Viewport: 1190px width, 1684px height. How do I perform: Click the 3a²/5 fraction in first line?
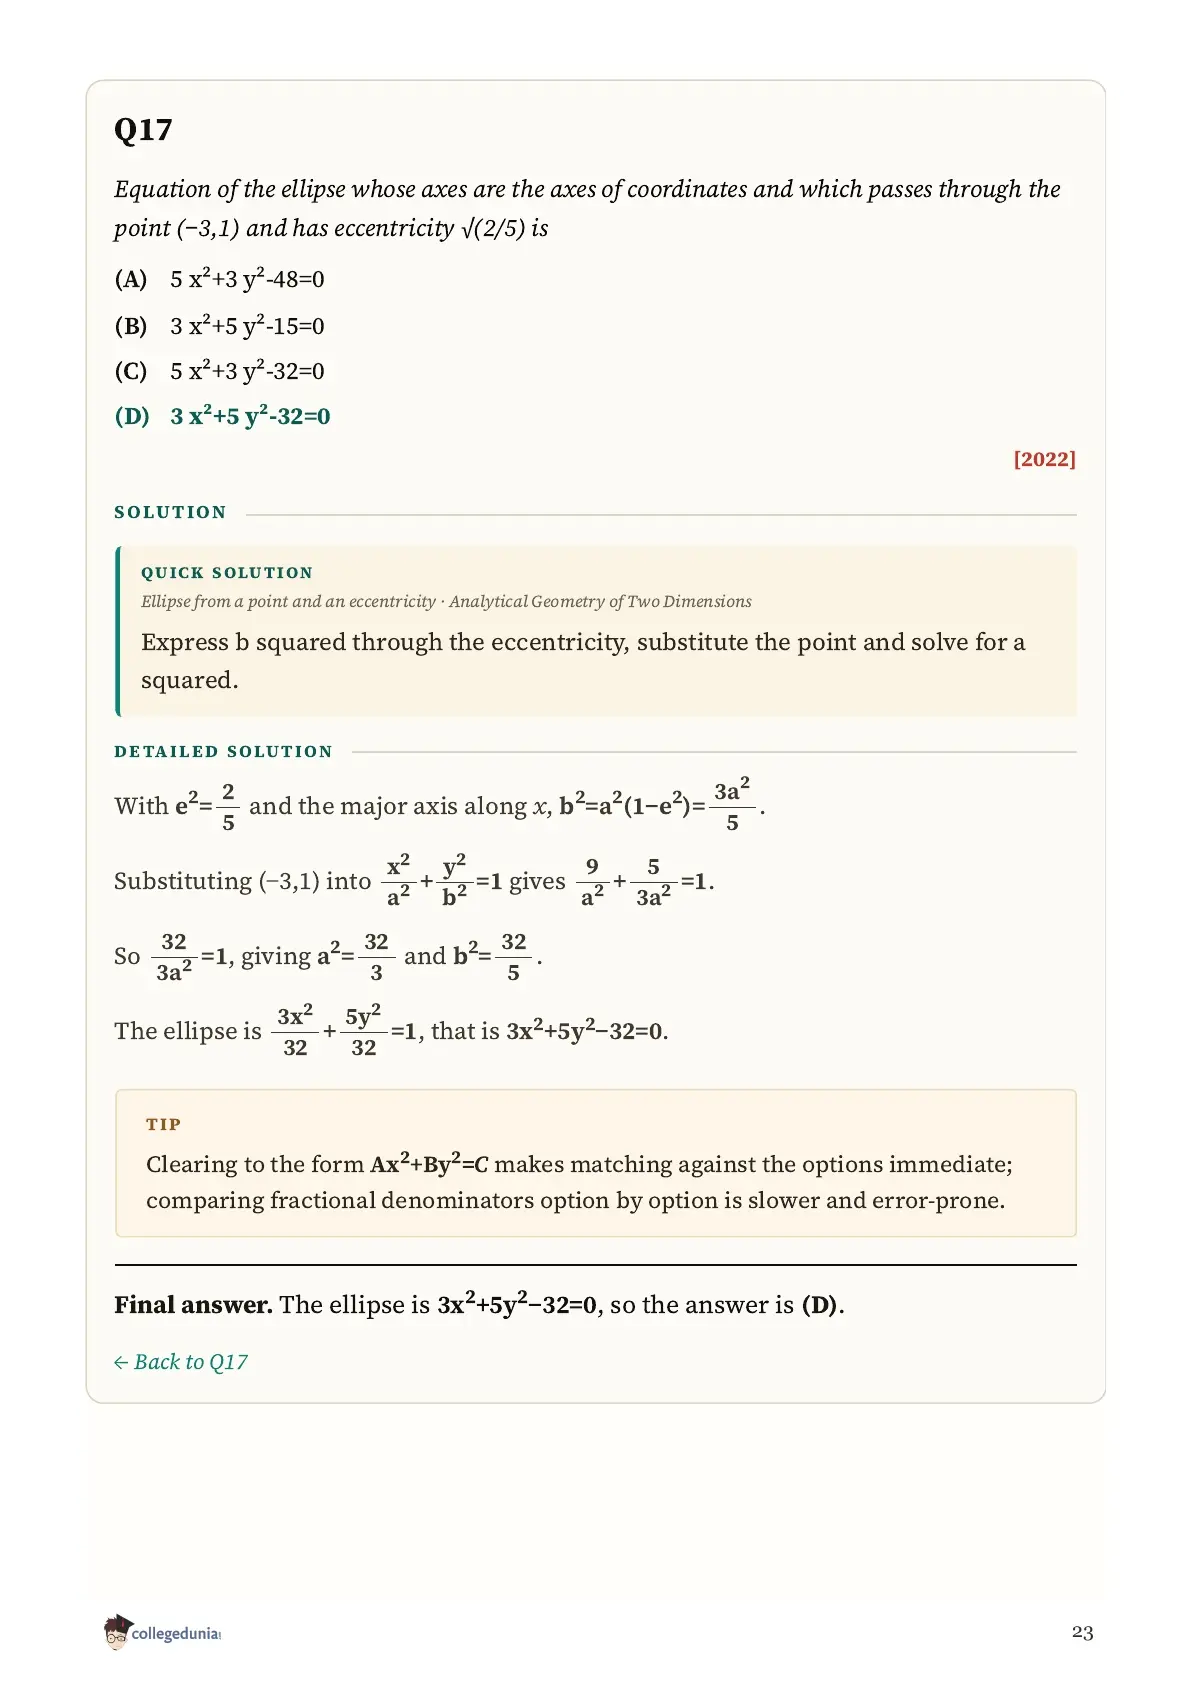732,804
